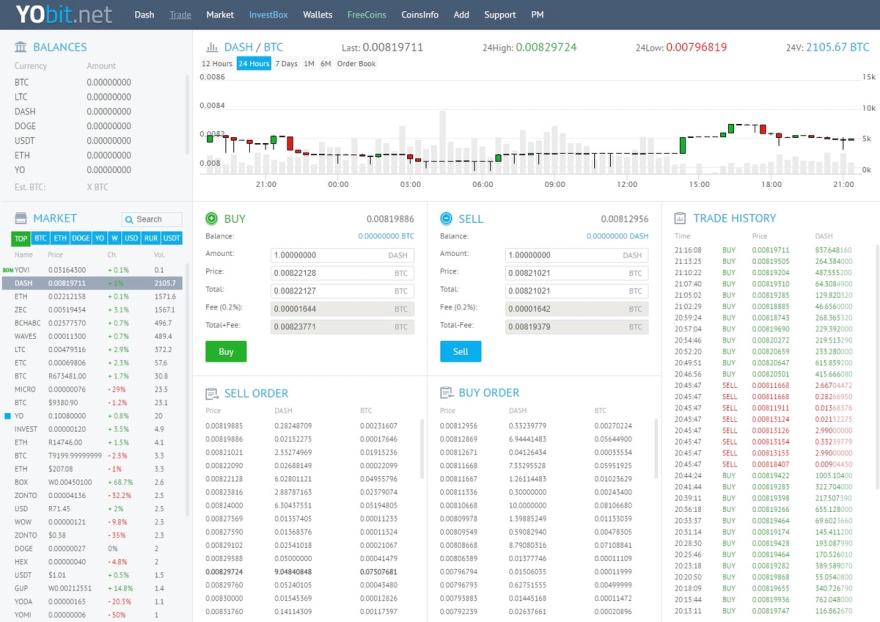The image size is (880, 622).
Task: Select the DOGE market filter tab
Action: [81, 239]
